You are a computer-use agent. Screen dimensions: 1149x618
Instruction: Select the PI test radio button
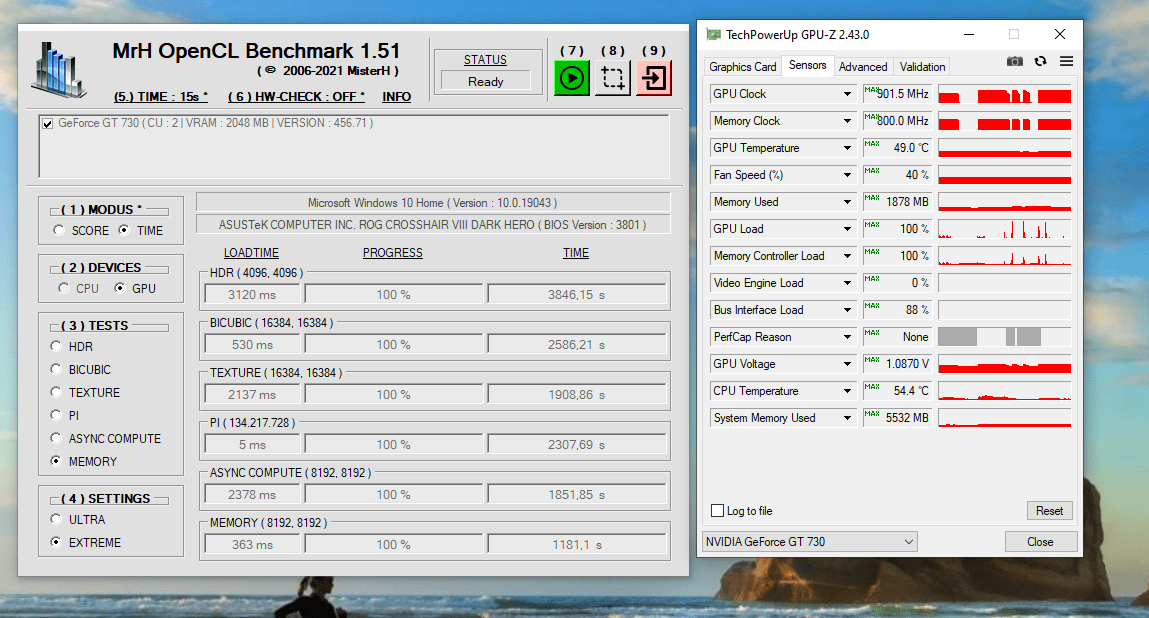[x=56, y=415]
